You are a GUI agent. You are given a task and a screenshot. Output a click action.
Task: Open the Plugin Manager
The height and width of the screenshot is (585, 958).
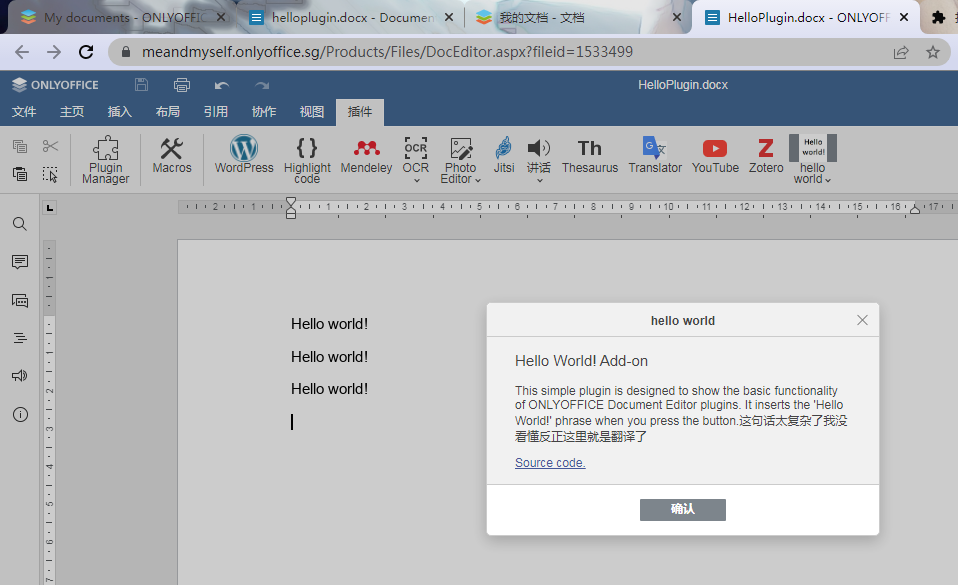point(105,160)
